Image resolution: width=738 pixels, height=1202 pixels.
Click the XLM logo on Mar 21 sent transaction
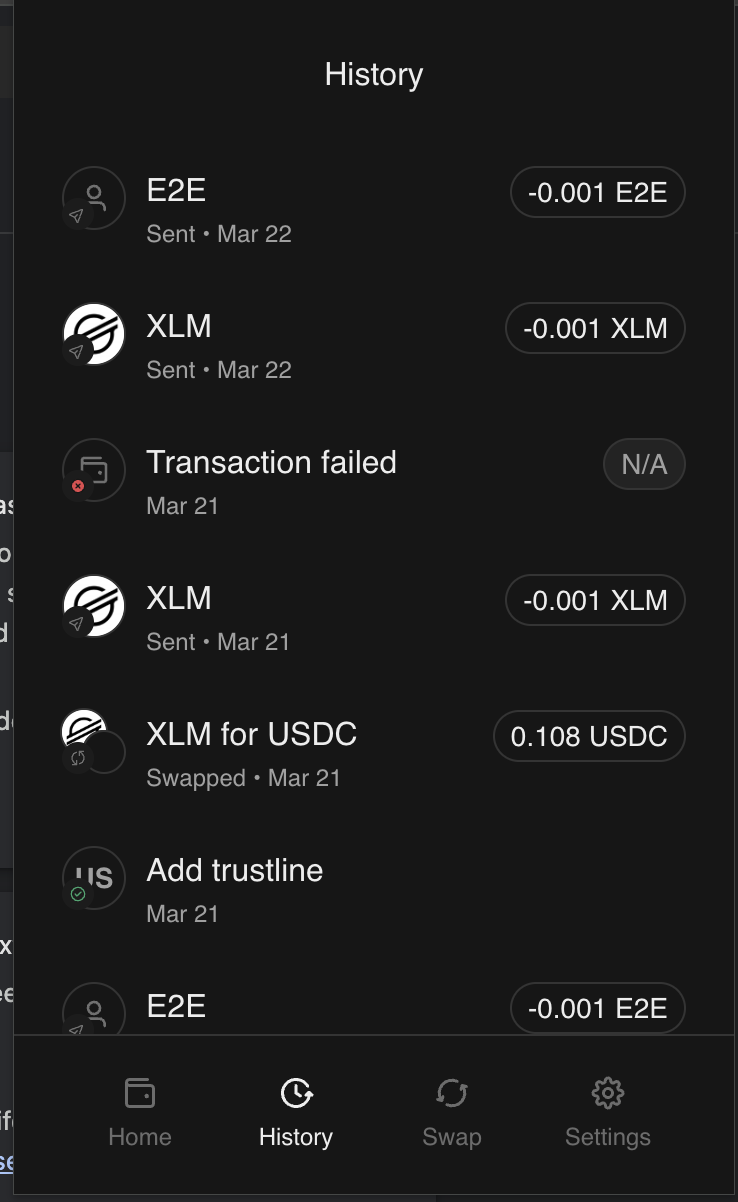[94, 605]
